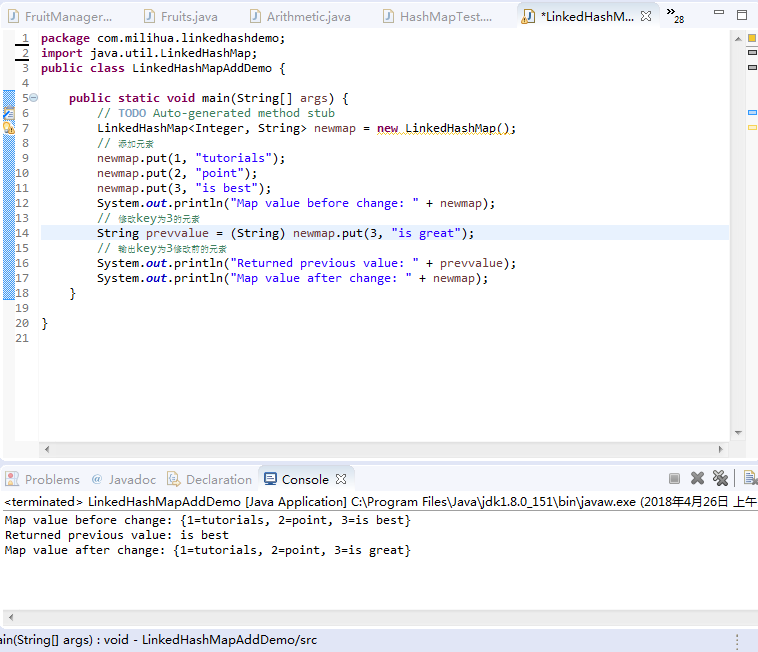Image resolution: width=758 pixels, height=652 pixels.
Task: Click console output ending '3=is great}'
Action: pos(208,550)
